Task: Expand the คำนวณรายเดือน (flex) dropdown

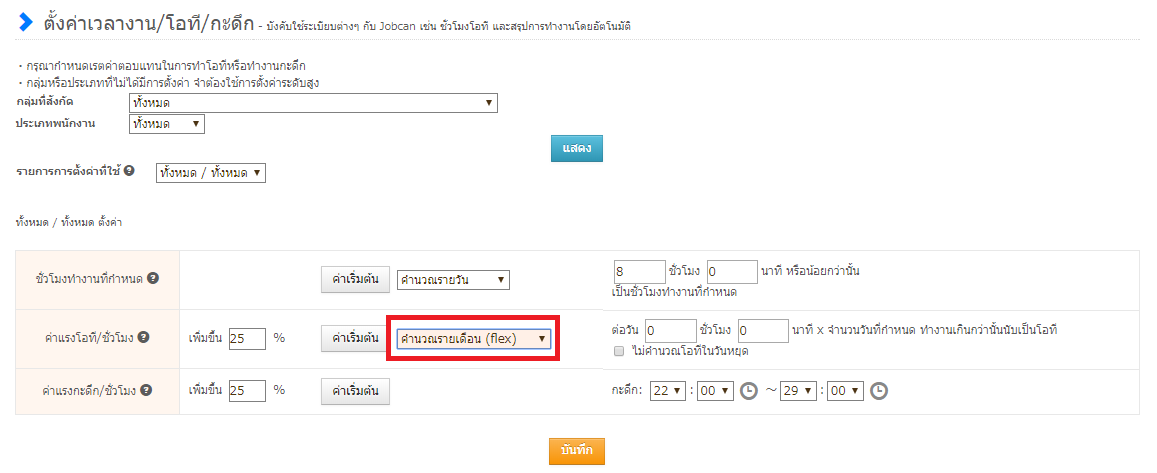Action: [474, 339]
